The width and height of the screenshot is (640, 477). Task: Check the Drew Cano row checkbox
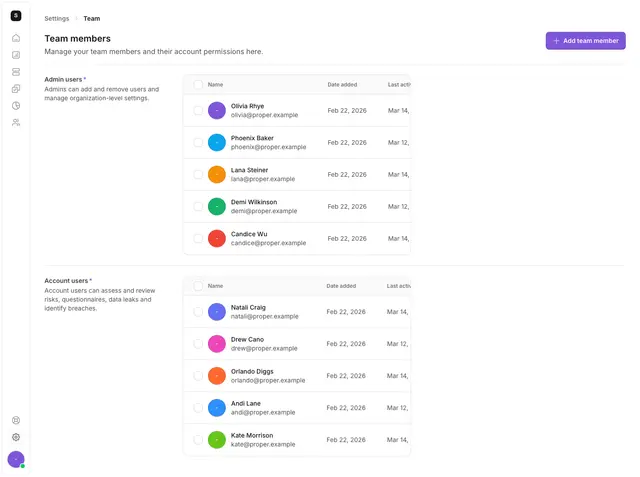[x=198, y=344]
